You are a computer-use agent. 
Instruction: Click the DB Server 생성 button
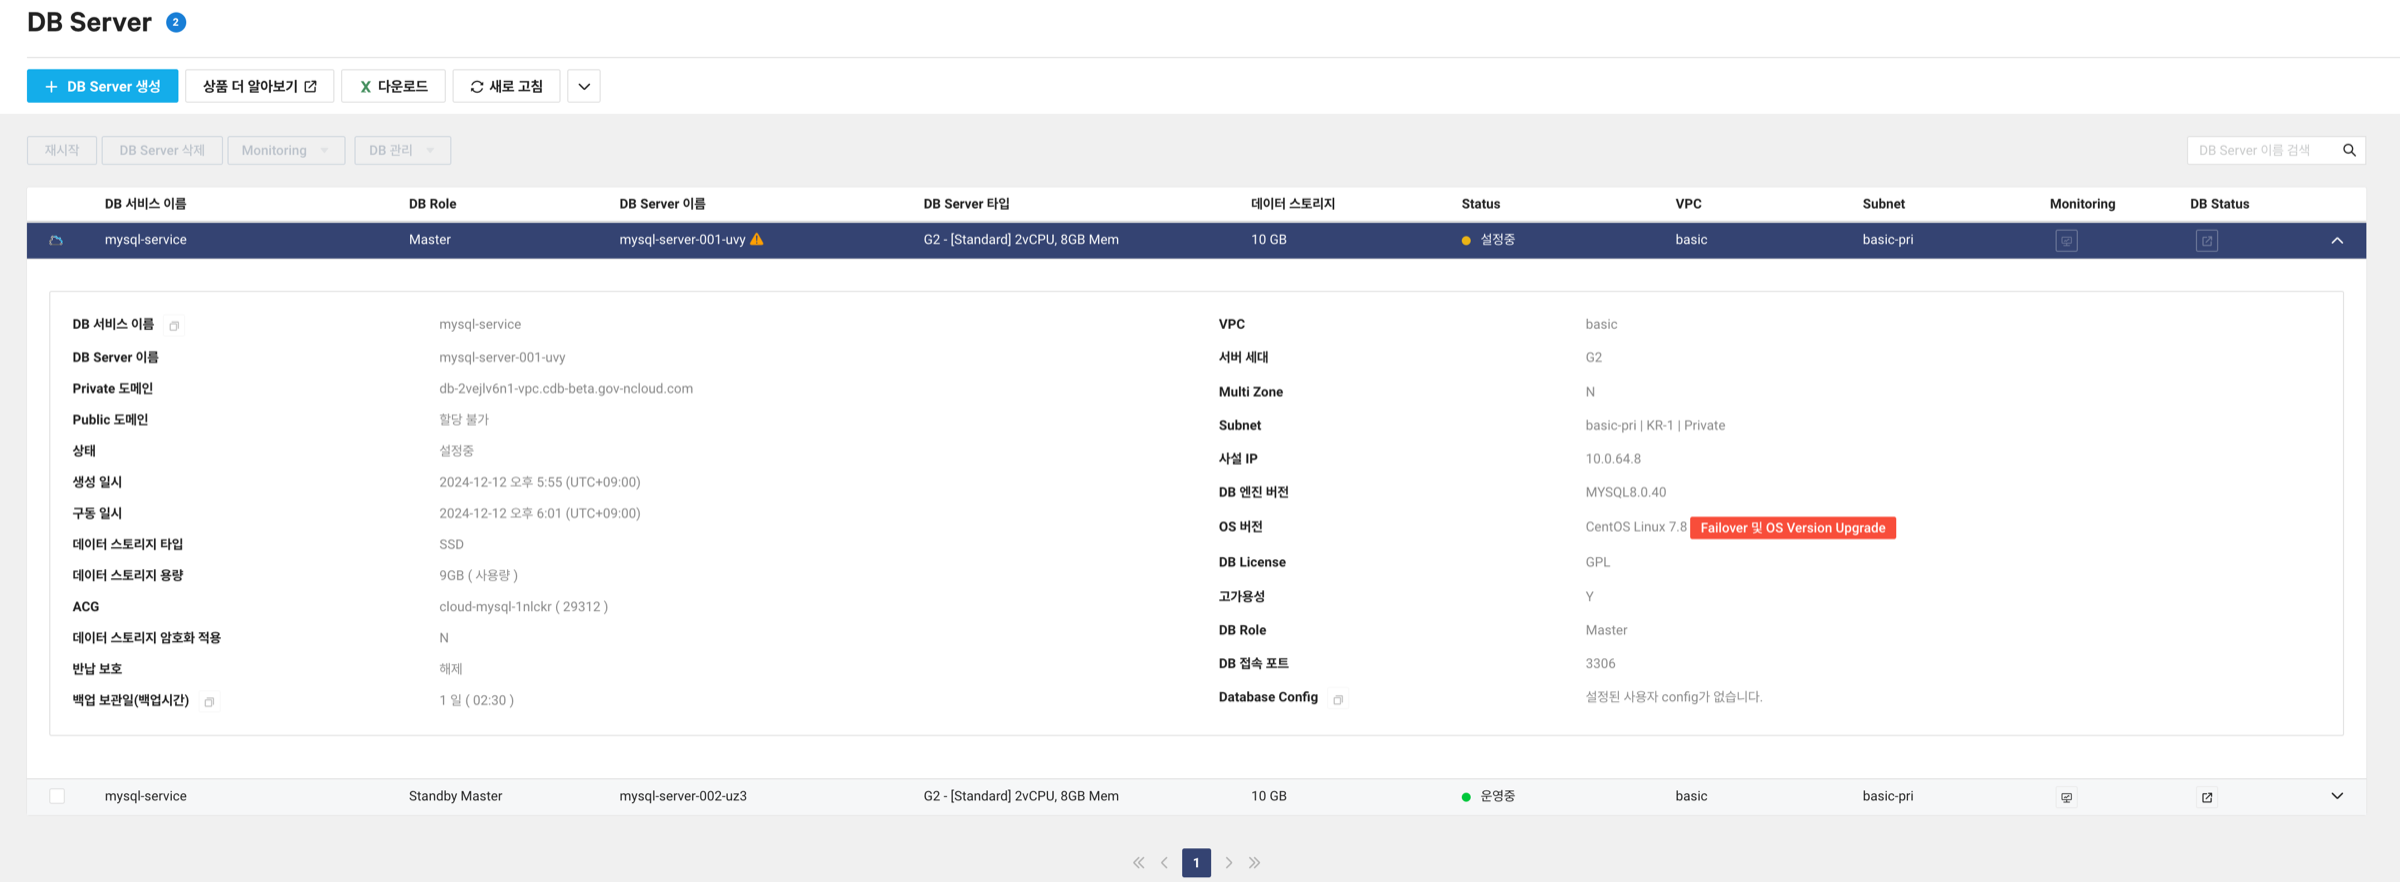102,86
